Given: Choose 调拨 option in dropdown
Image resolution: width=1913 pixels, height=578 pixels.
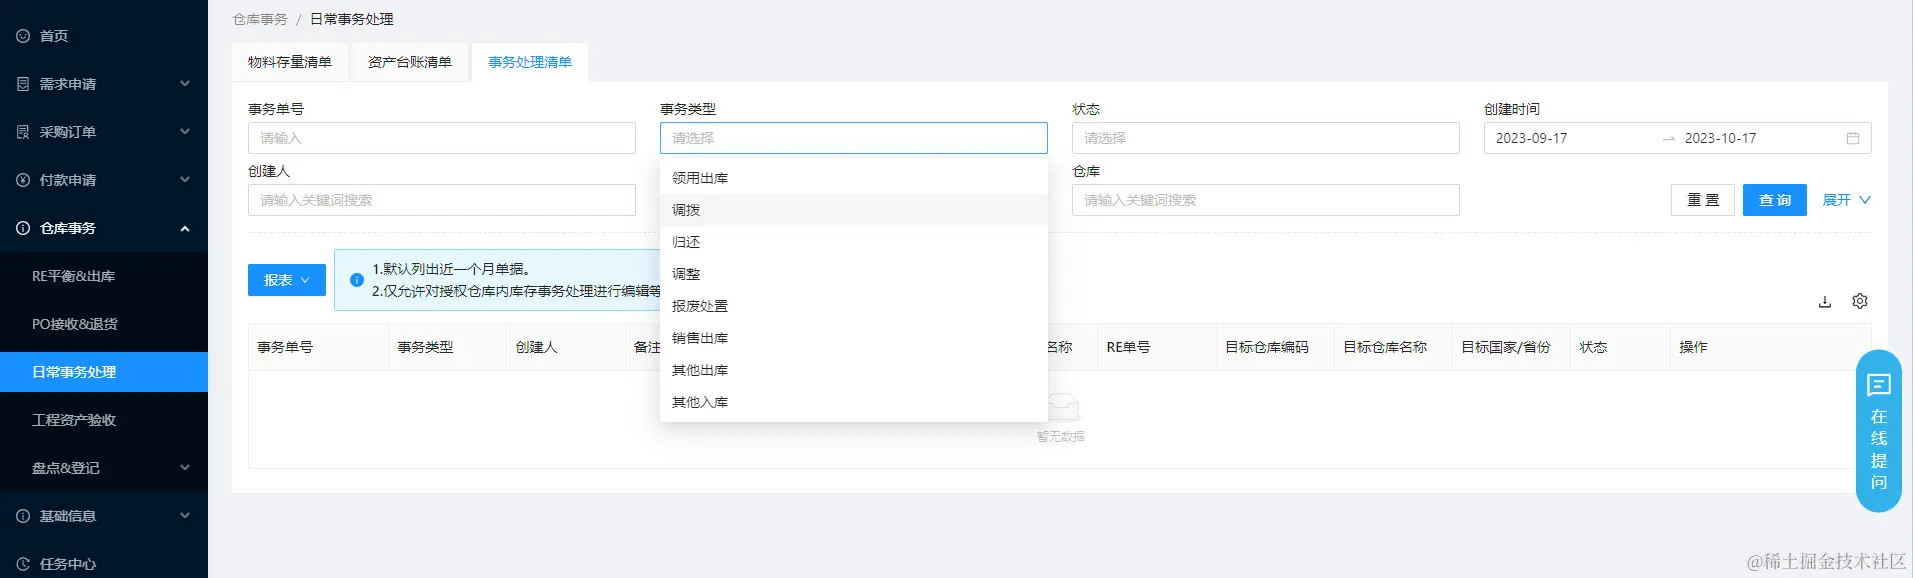Looking at the screenshot, I should tap(854, 210).
